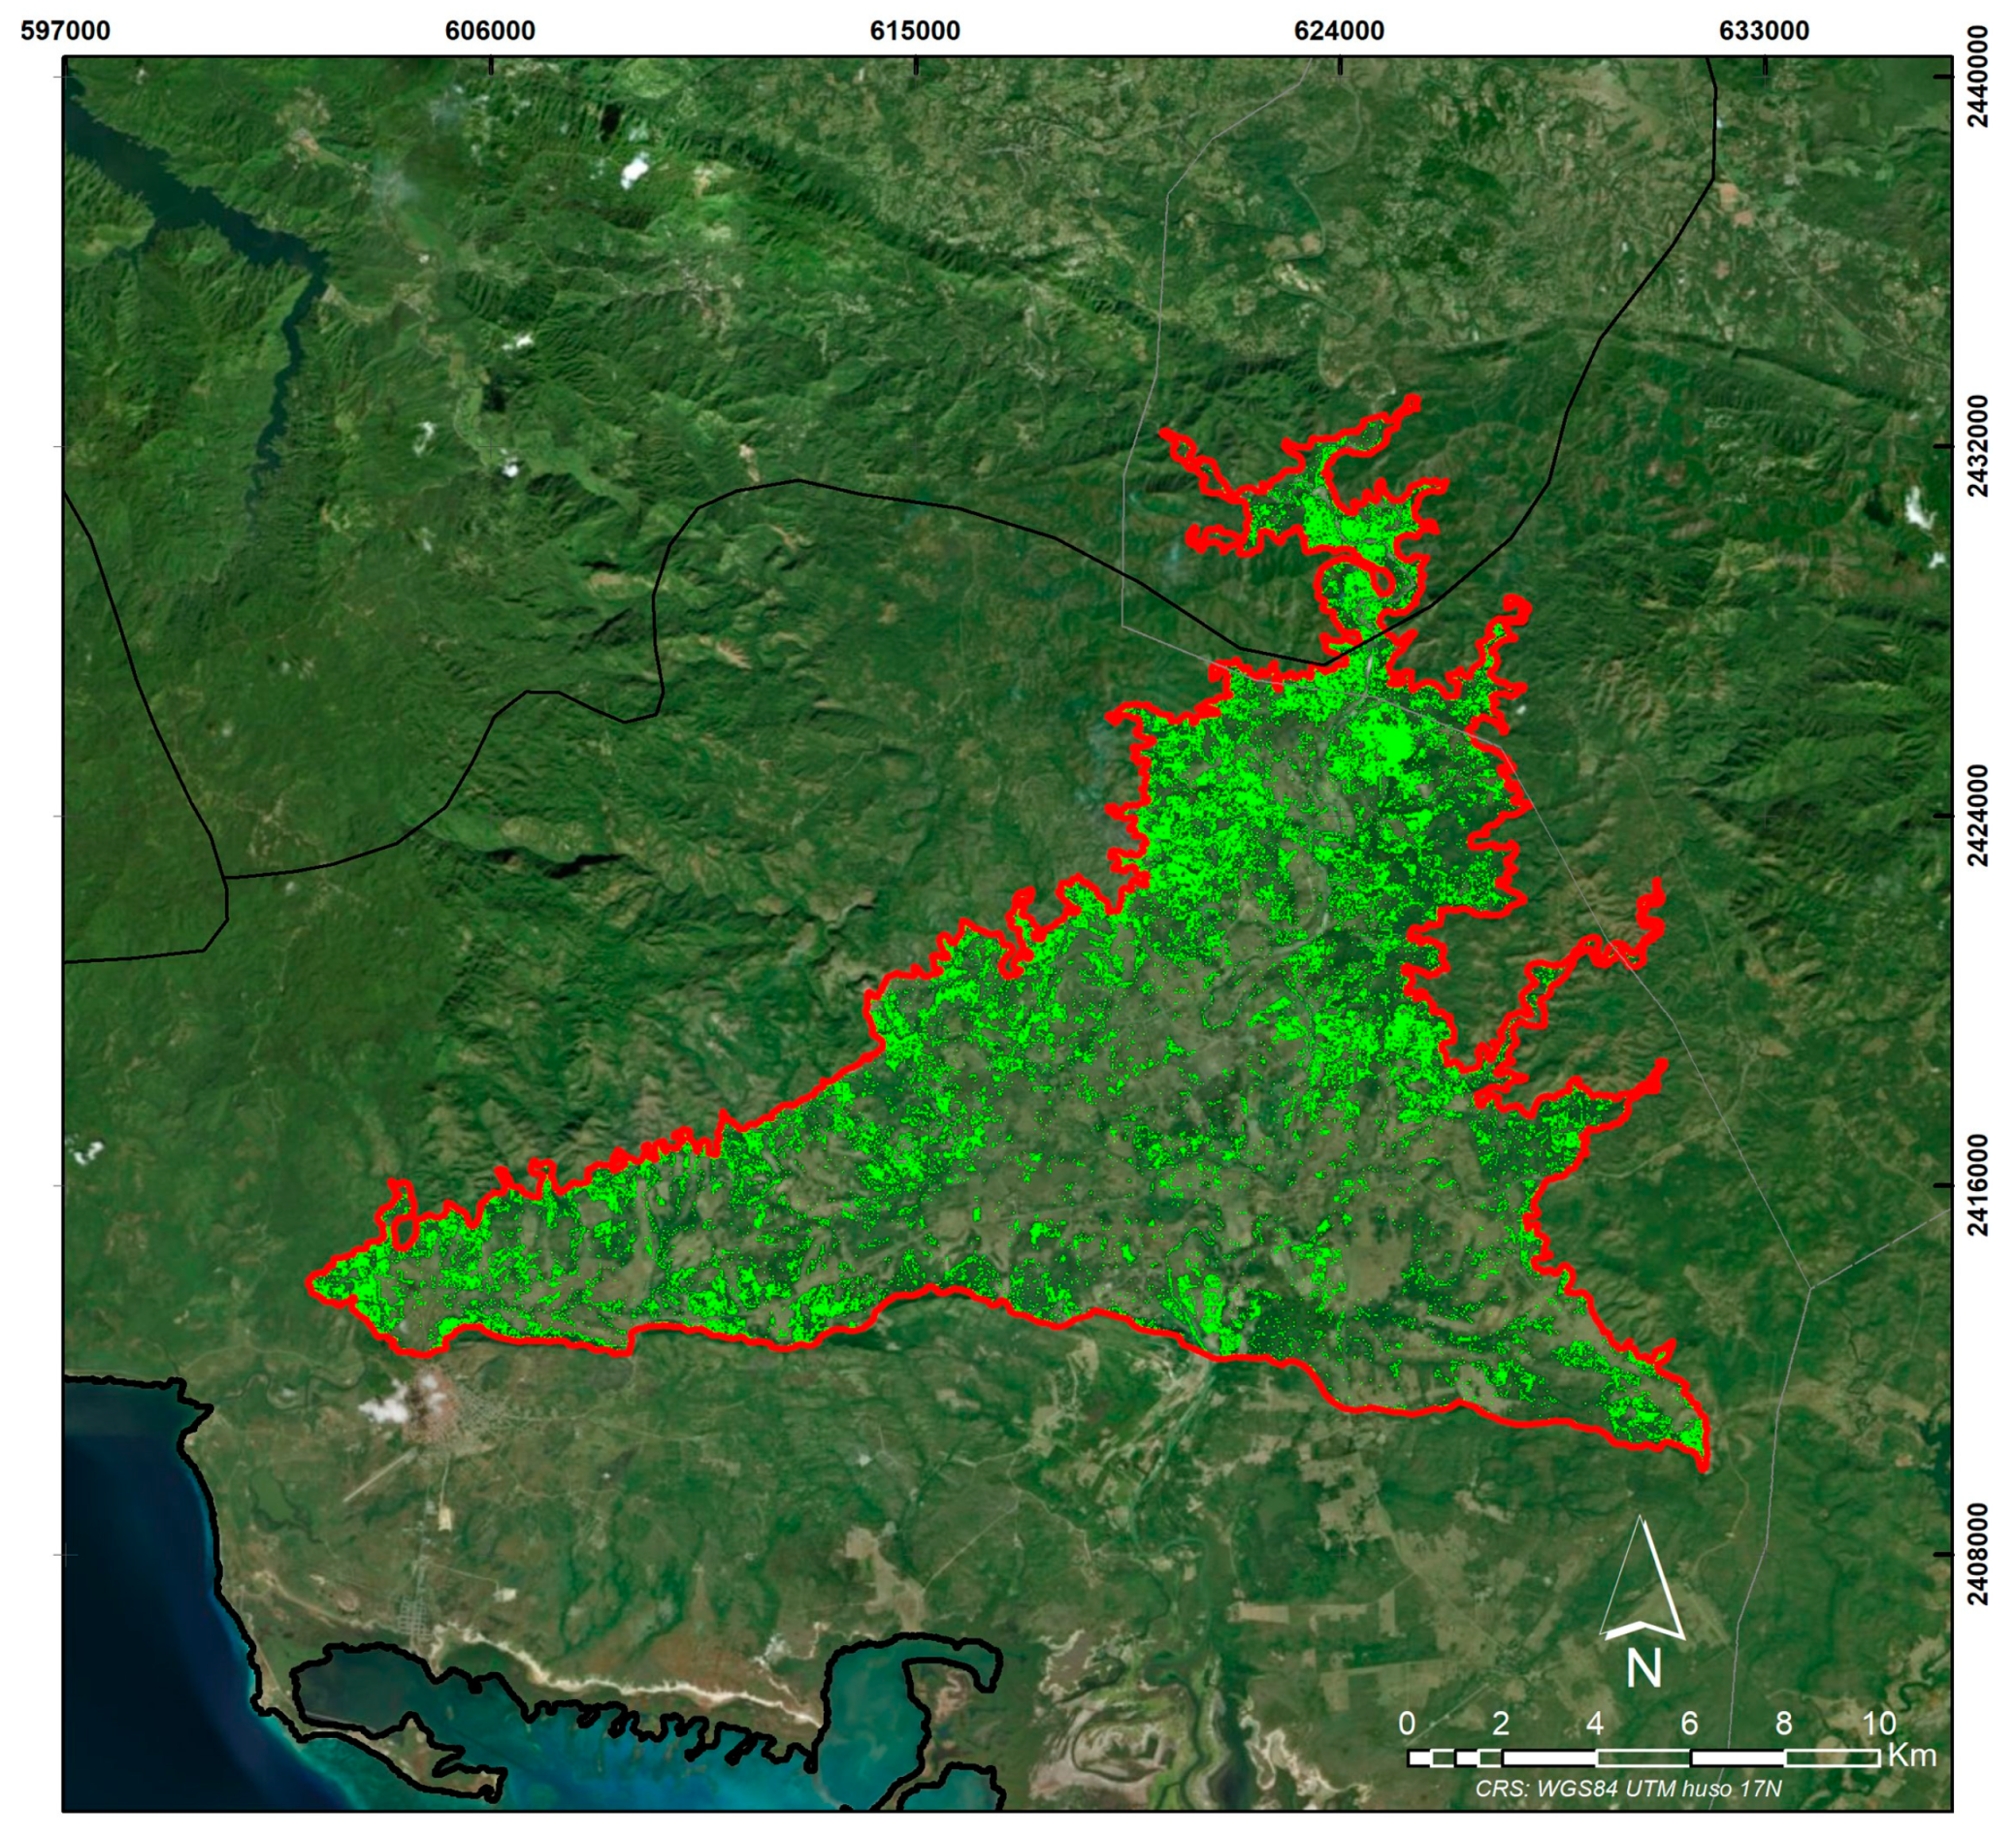2016x1839 pixels.
Task: Click the 0 mark on scale bar
Action: (1407, 1723)
